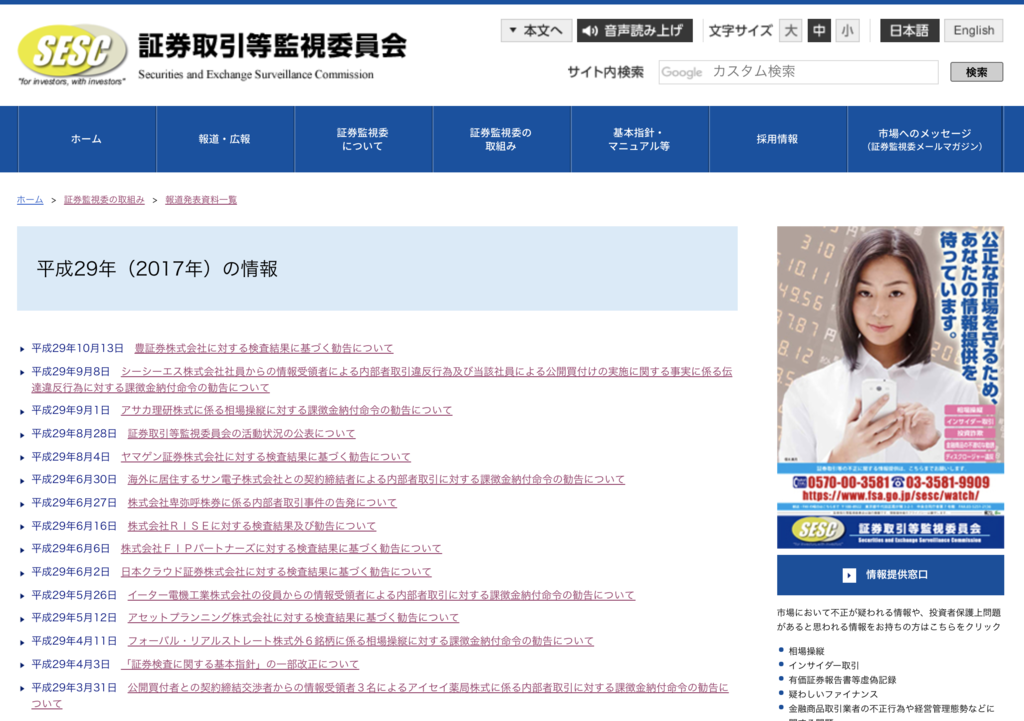Switch language to English
The height and width of the screenshot is (721, 1024).
click(x=974, y=31)
